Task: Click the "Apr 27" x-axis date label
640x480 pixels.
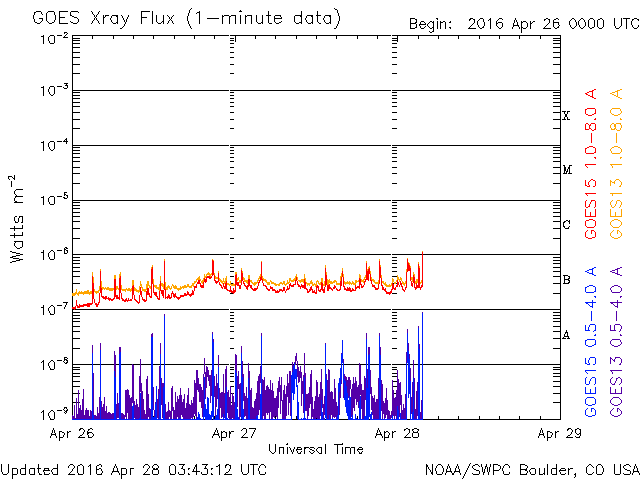Action: coord(234,433)
